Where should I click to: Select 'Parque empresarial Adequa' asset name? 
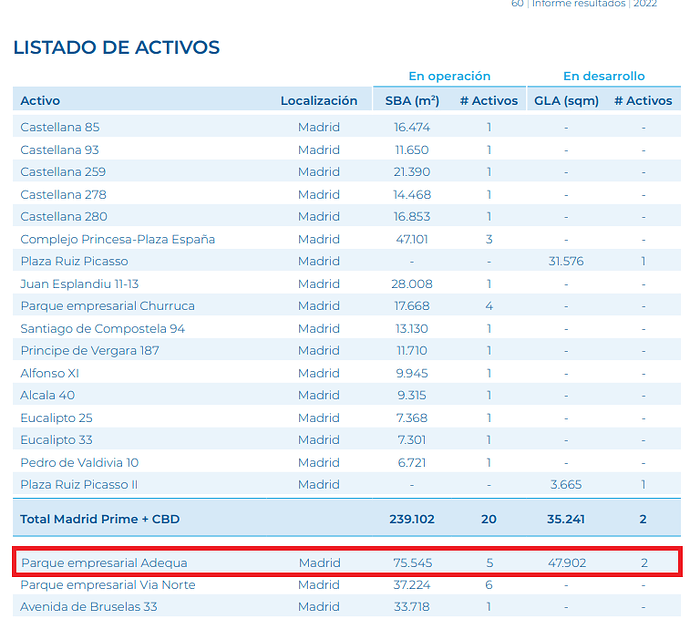click(x=104, y=563)
